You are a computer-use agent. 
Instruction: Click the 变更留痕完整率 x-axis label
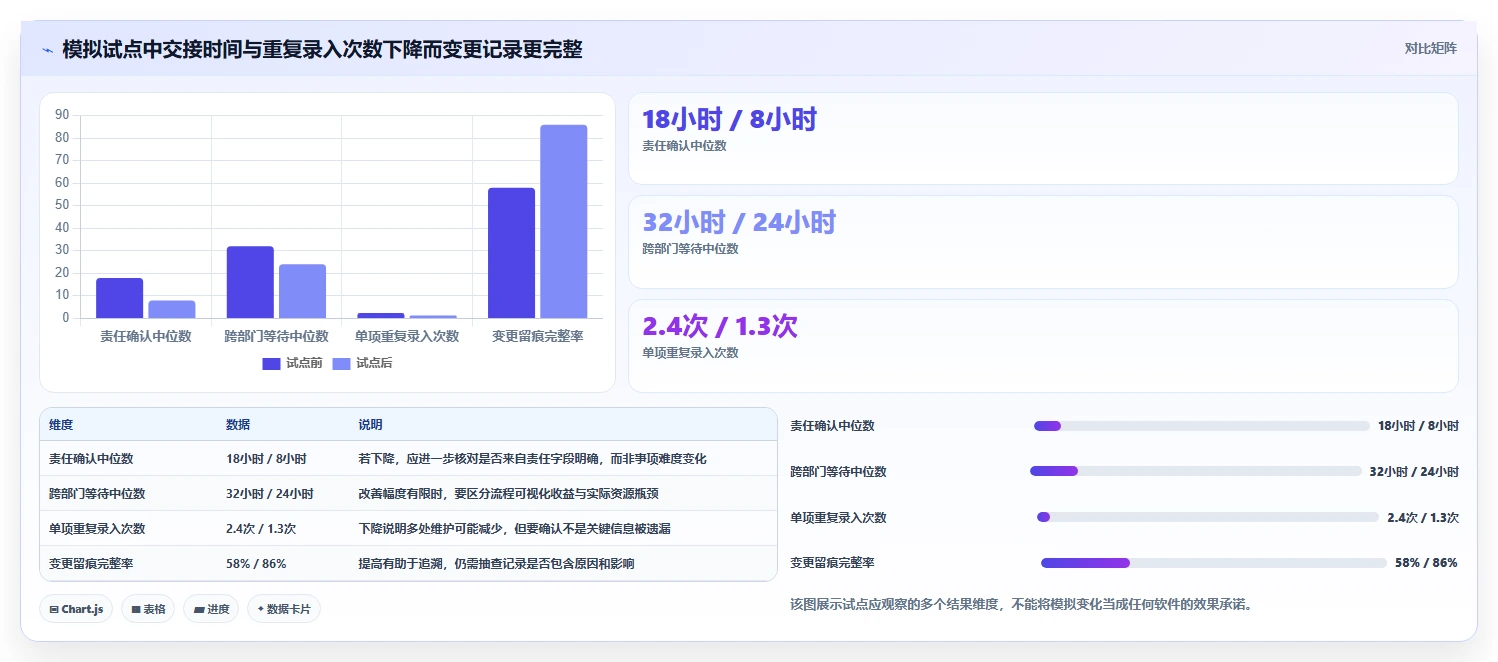coord(538,337)
